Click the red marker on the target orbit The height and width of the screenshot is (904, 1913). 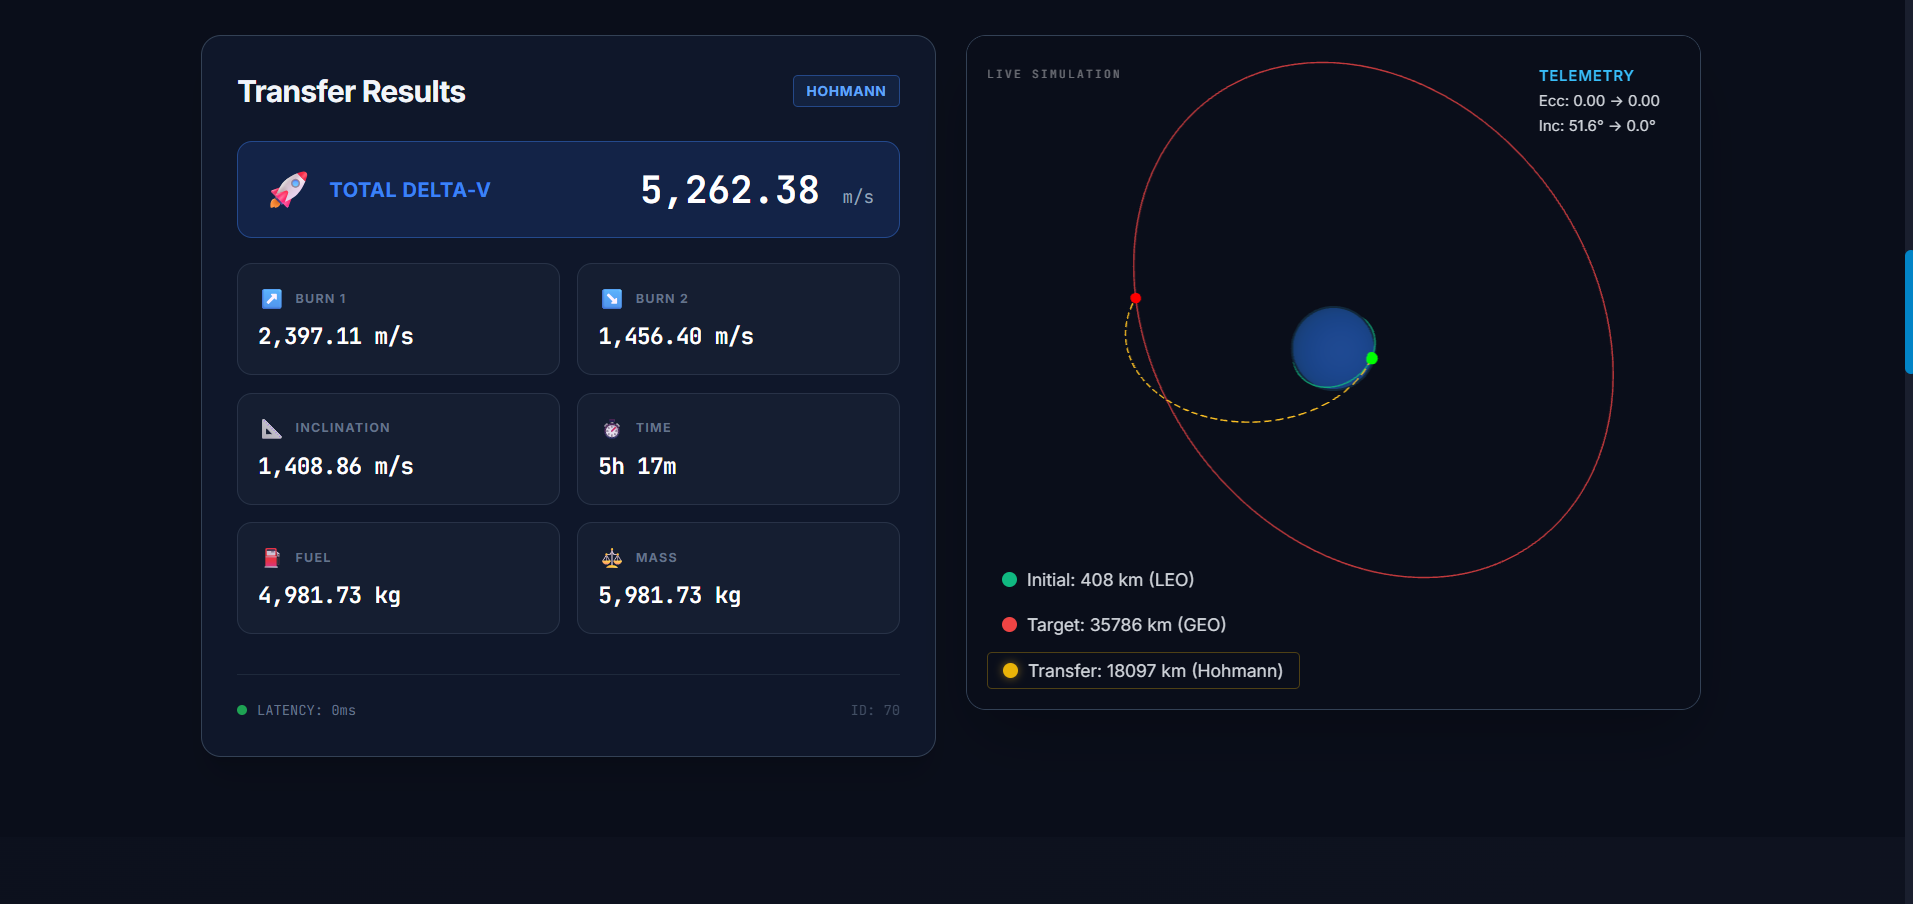click(x=1135, y=298)
